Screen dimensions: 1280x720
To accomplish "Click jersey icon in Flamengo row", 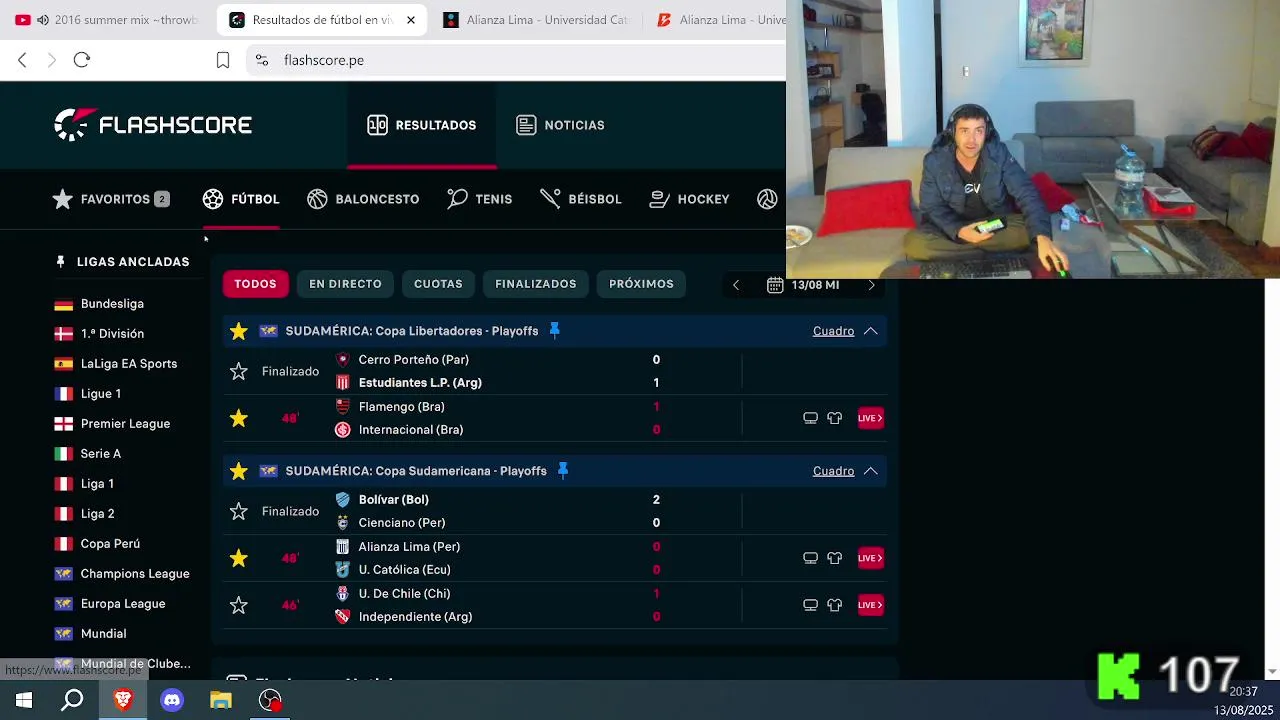I will click(x=834, y=418).
